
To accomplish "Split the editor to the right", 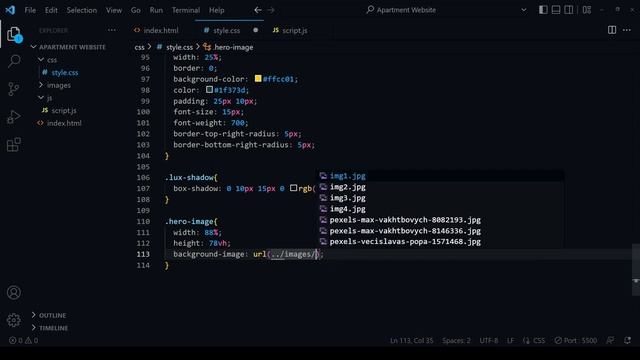I will [612, 30].
